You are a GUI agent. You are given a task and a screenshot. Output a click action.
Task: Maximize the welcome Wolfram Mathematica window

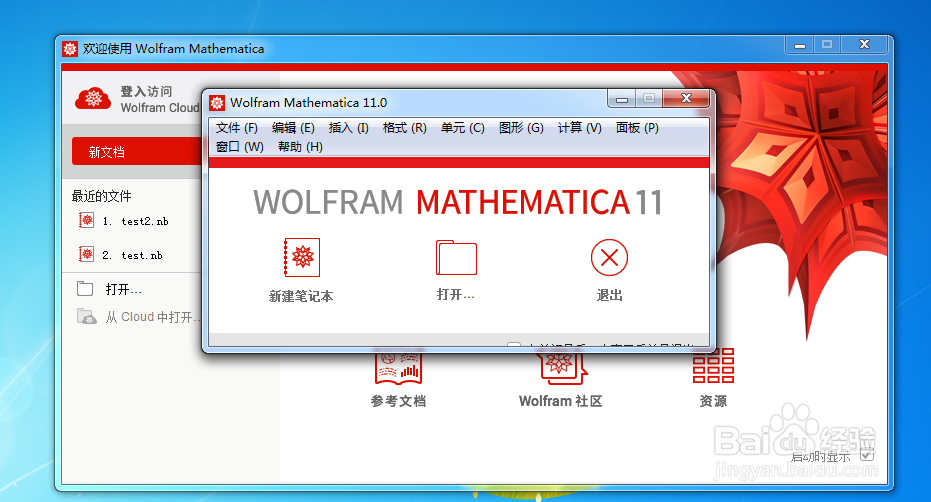pyautogui.click(x=826, y=45)
